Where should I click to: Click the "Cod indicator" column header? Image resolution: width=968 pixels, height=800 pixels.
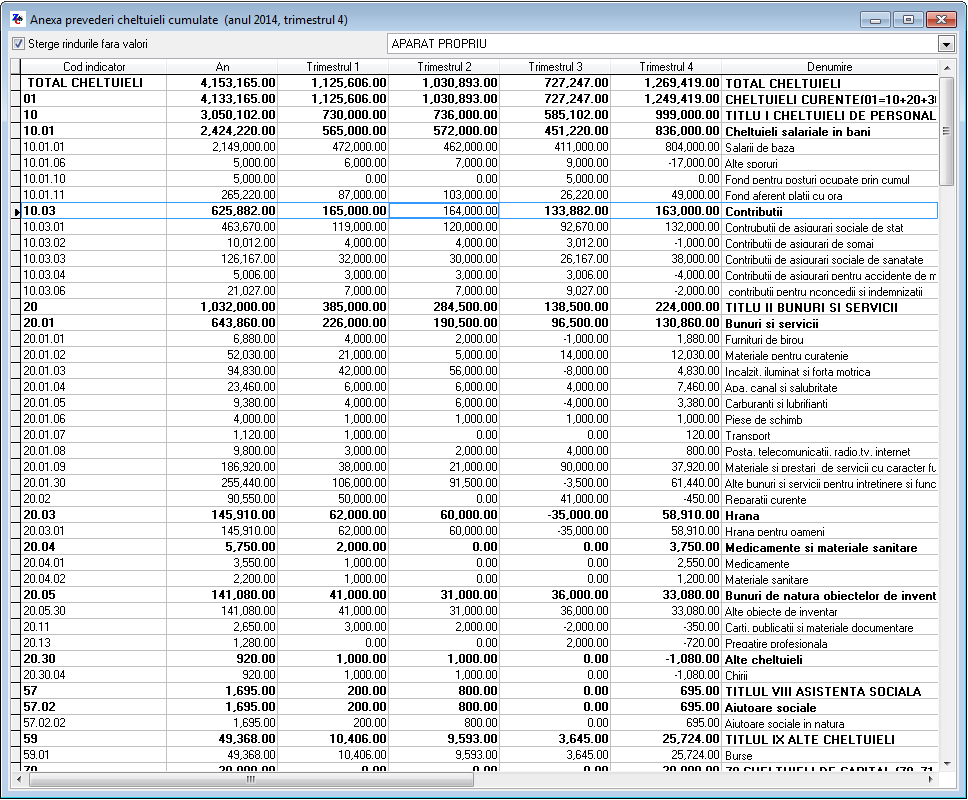point(94,67)
